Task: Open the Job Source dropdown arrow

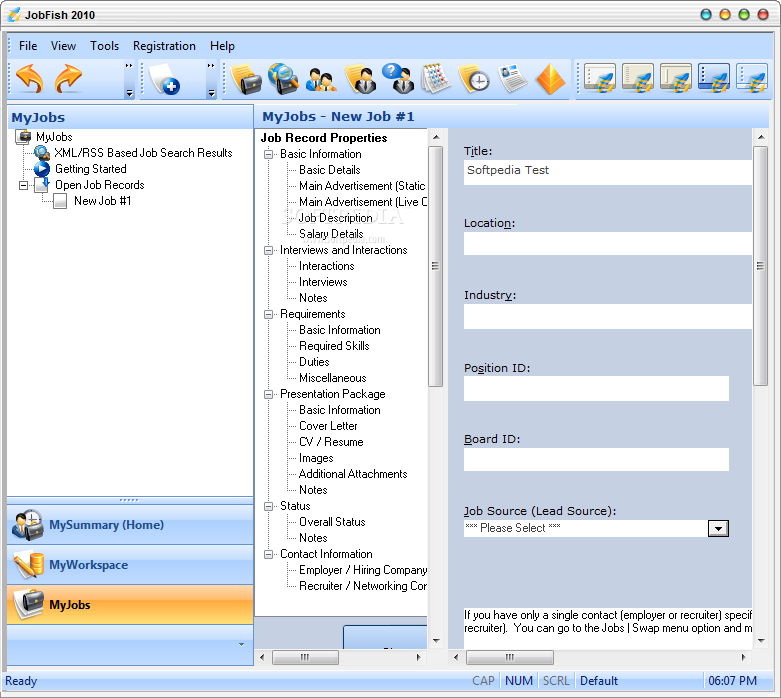Action: [x=718, y=529]
